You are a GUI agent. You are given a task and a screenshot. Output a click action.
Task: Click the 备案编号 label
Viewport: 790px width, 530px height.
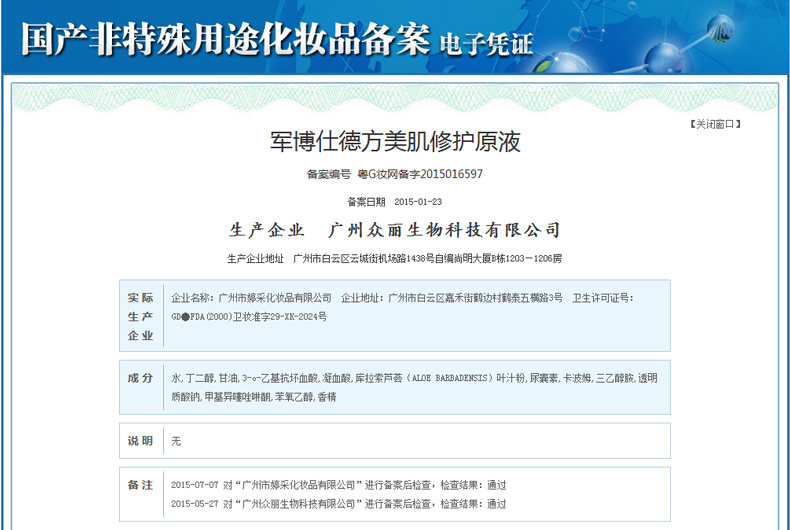328,174
